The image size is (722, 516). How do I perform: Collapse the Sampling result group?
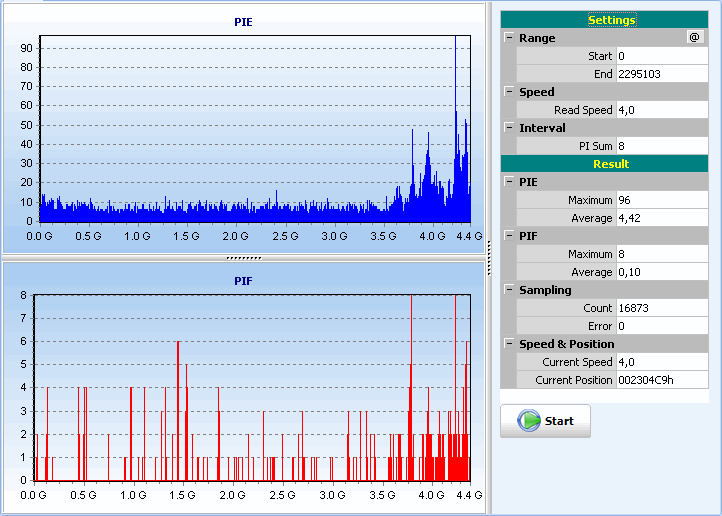tap(509, 290)
